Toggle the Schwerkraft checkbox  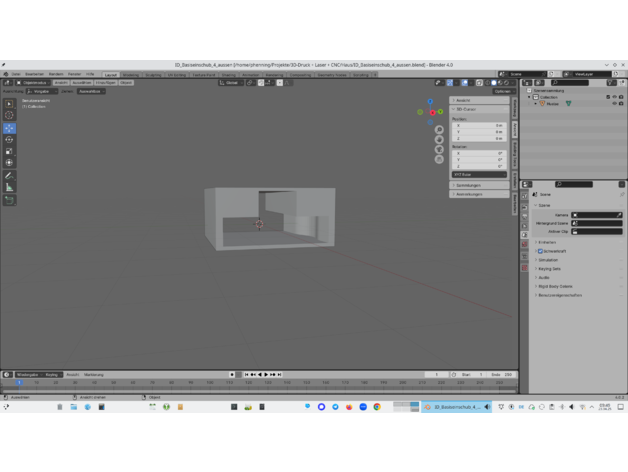click(541, 251)
